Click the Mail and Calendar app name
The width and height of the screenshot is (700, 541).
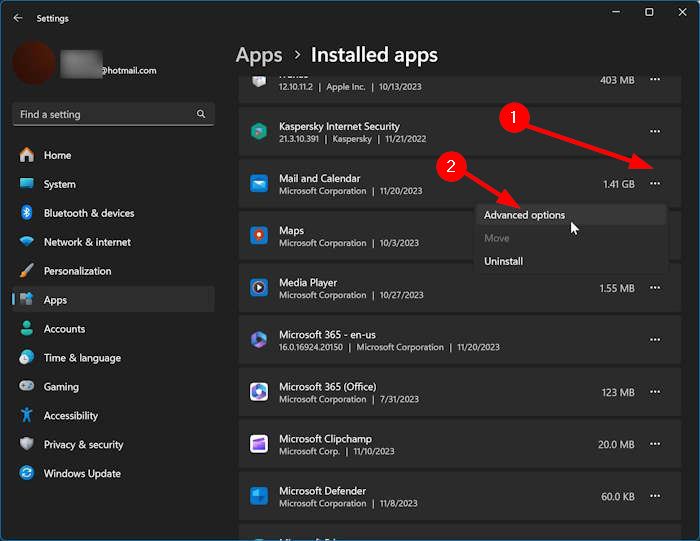point(320,178)
